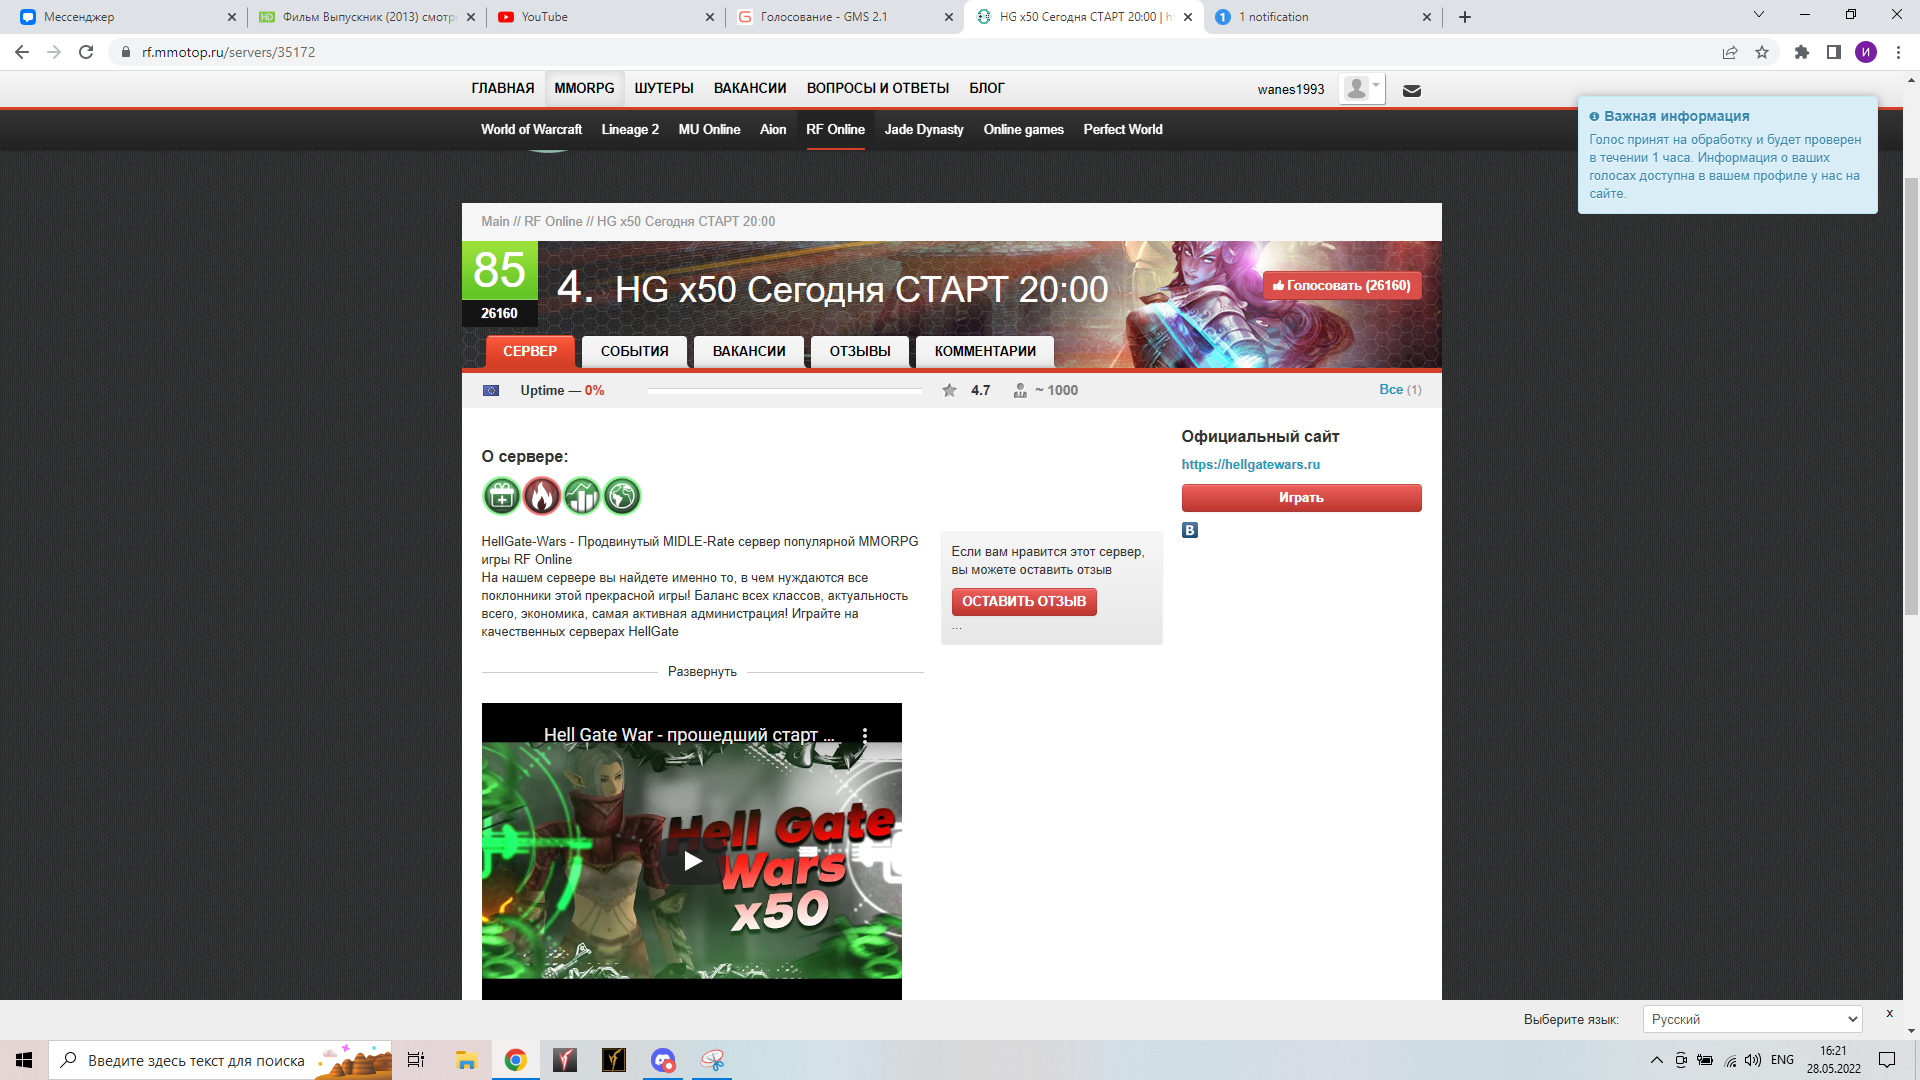Click the green bar chart server icon
This screenshot has width=1920, height=1080.
tap(581, 496)
